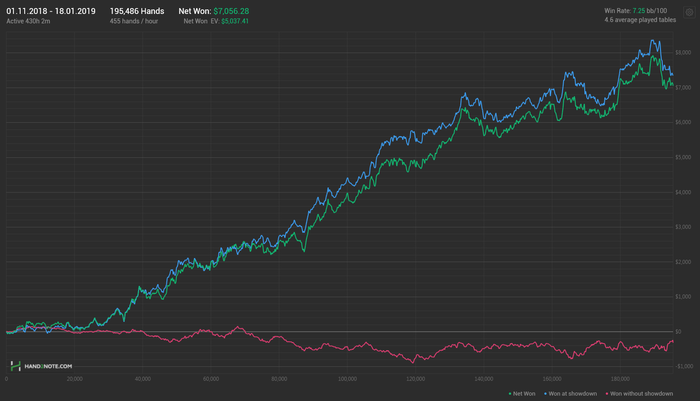This screenshot has width=700, height=401.
Task: Open the HAND2NOTE.COM watermark link
Action: [x=48, y=366]
